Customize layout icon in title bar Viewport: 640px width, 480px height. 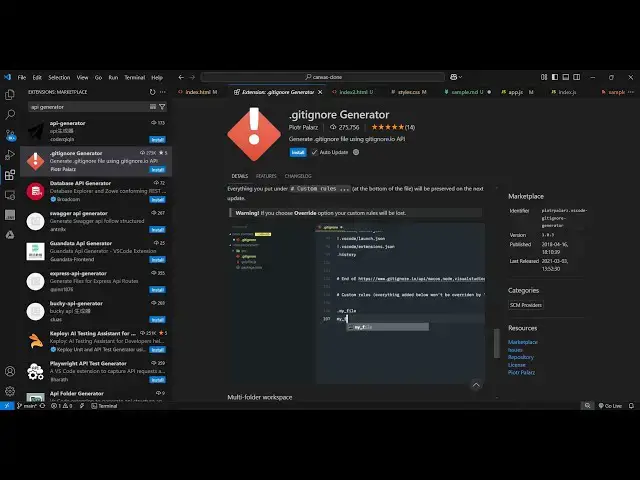(544, 77)
